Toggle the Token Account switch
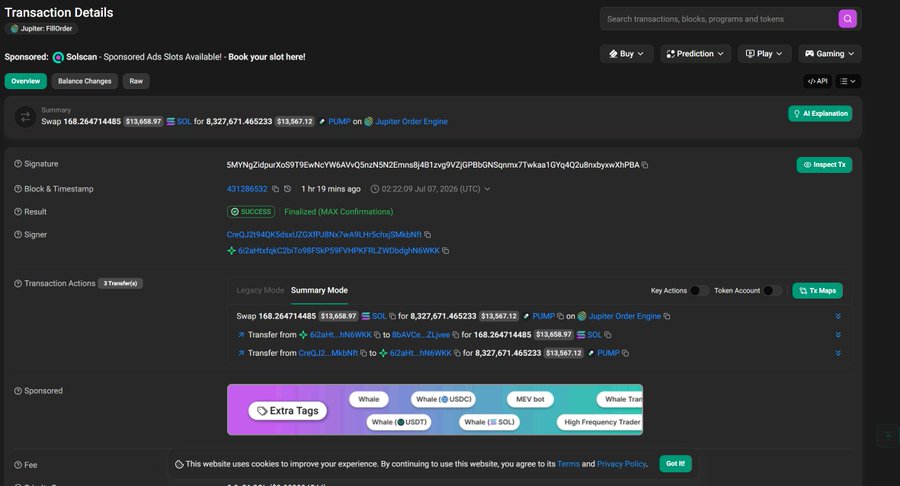 [x=772, y=291]
